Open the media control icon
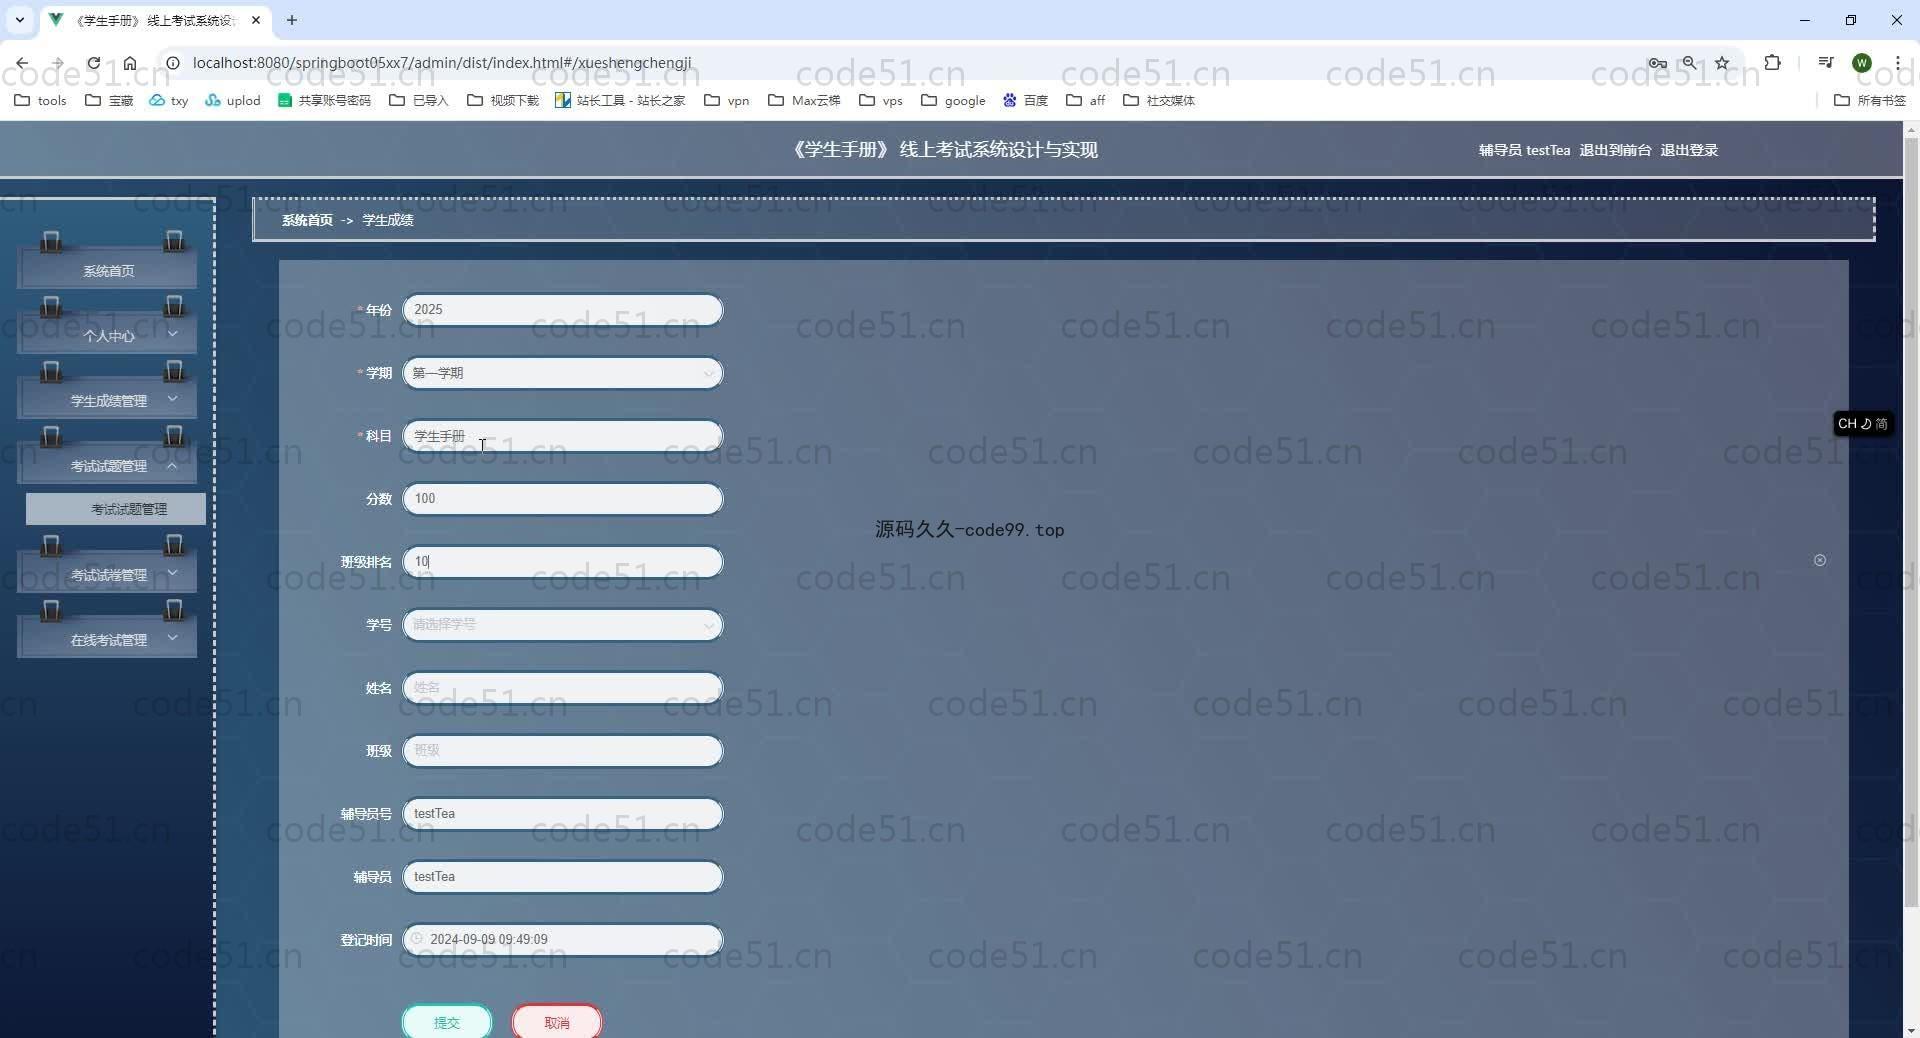Image resolution: width=1920 pixels, height=1038 pixels. point(1826,63)
